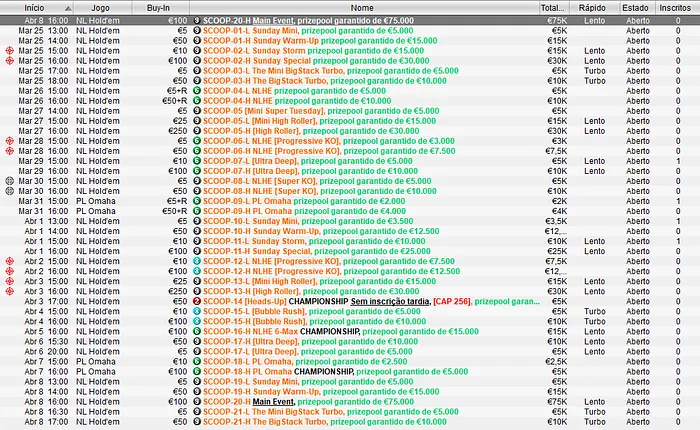The width and height of the screenshot is (700, 430).
Task: Select SCOOP-11-H Sunday Special €25.000 tournament
Action: [350, 251]
